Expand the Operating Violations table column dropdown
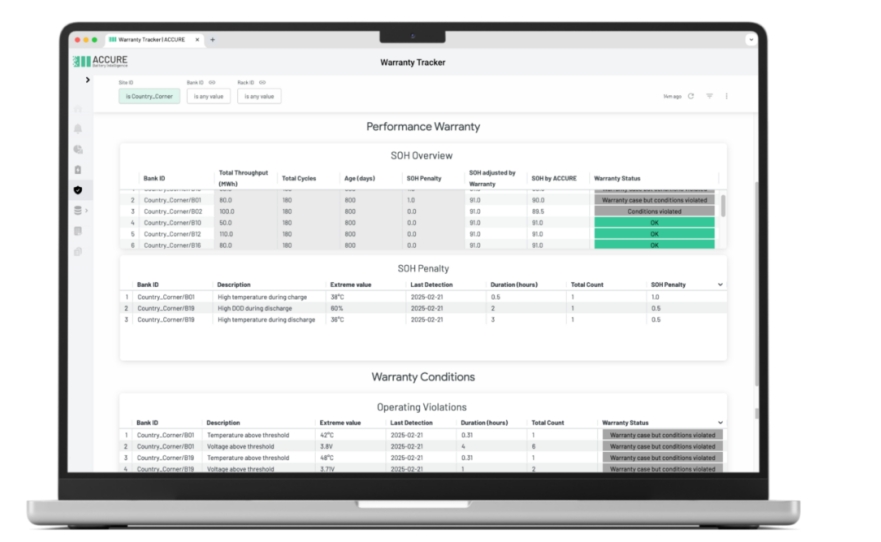Screen dimensions: 881x542 click(720, 423)
